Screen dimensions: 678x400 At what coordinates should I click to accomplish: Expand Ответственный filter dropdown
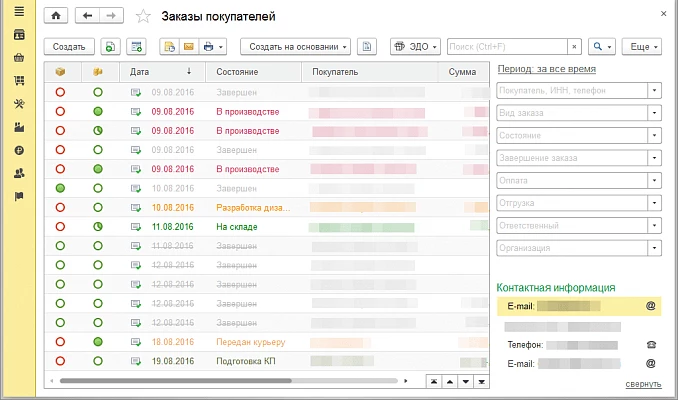pos(654,225)
